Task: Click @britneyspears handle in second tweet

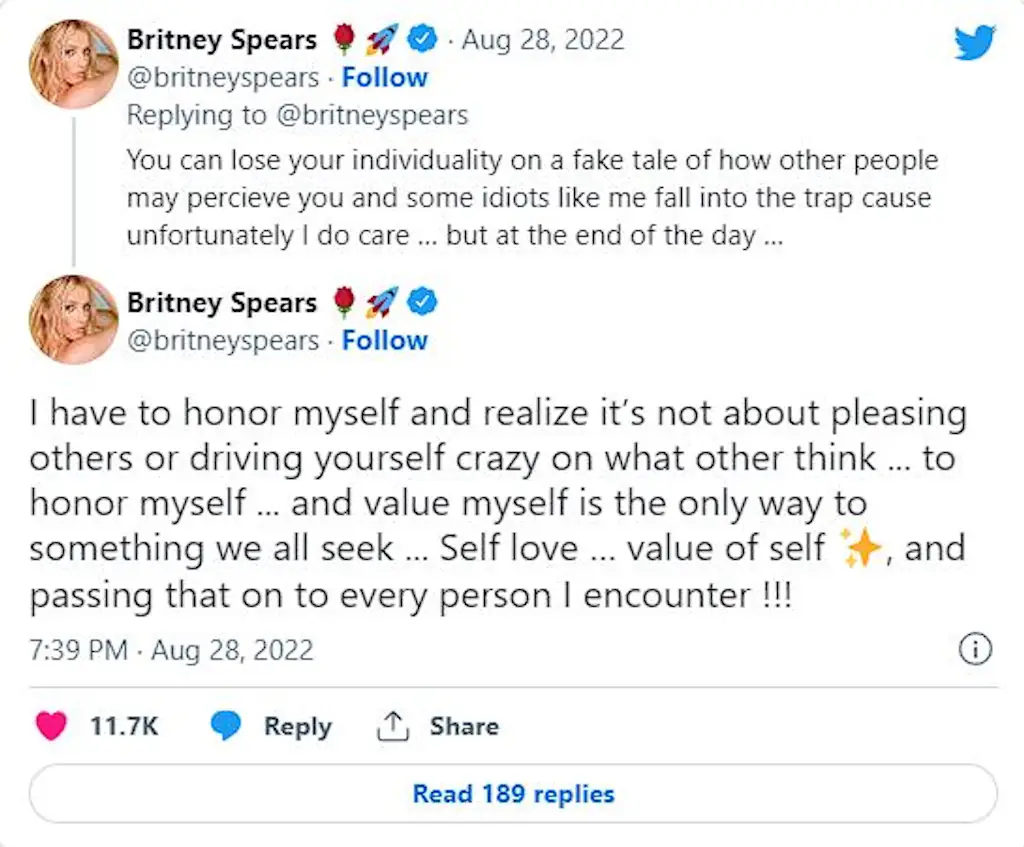Action: coord(222,340)
